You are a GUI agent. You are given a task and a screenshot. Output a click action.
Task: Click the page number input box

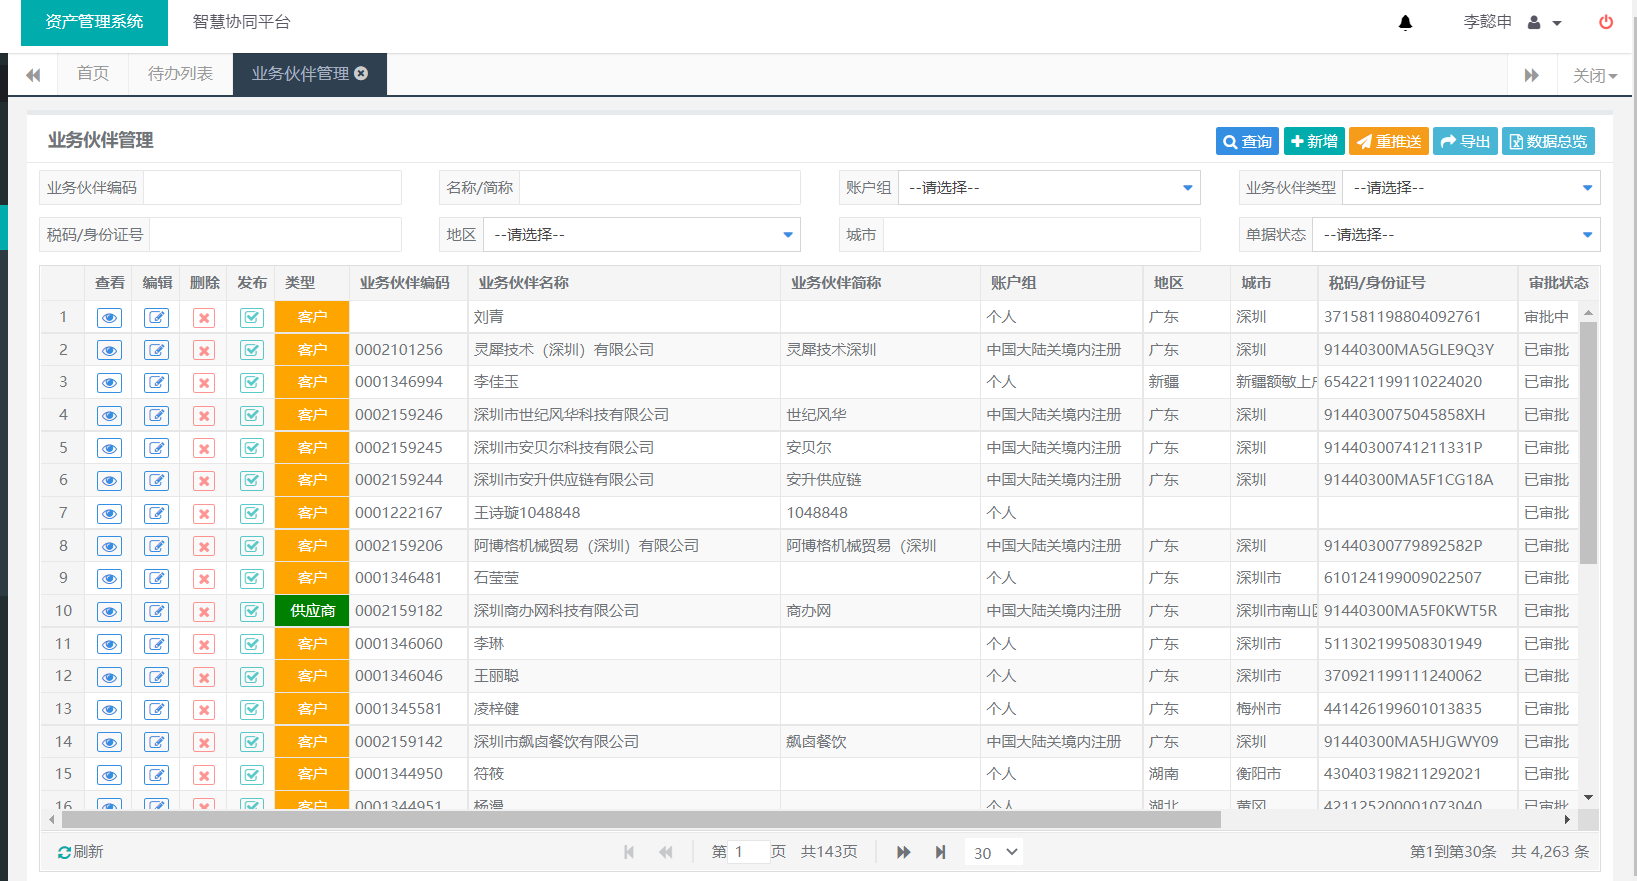pyautogui.click(x=750, y=852)
